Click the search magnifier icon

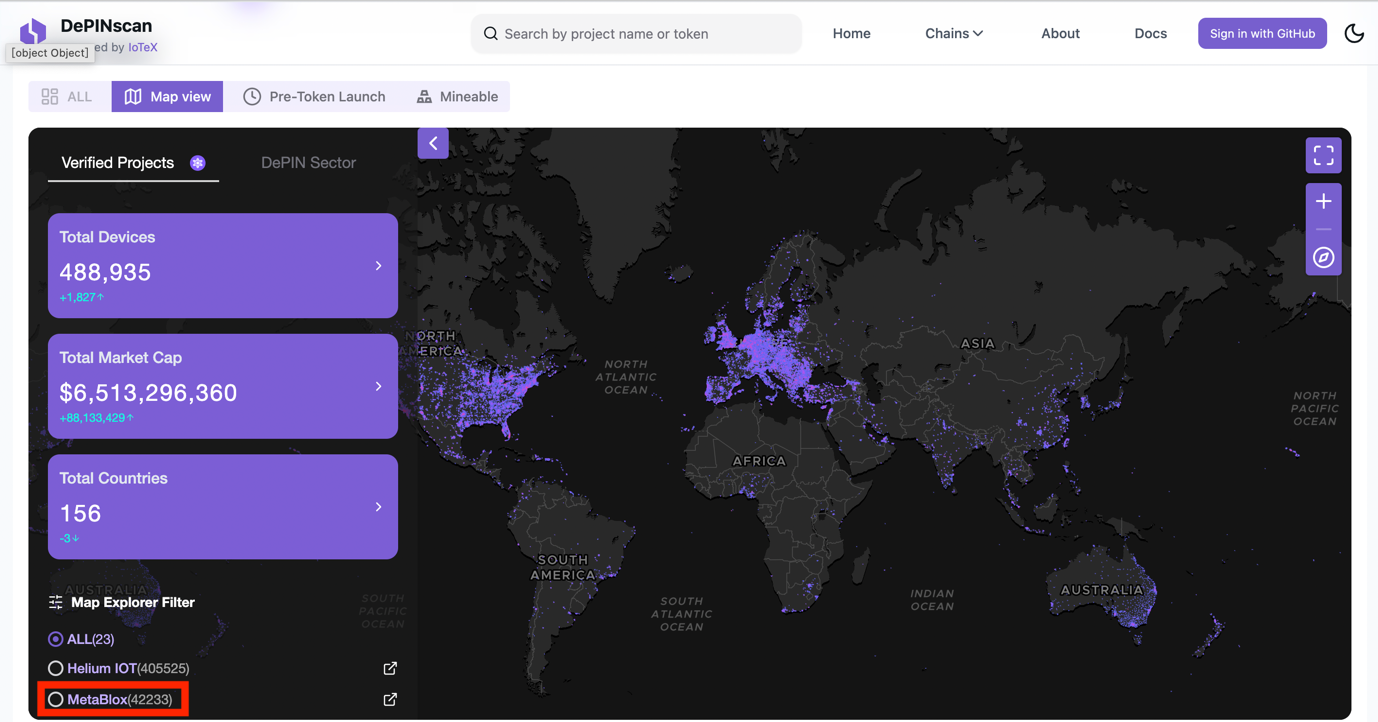pos(490,34)
